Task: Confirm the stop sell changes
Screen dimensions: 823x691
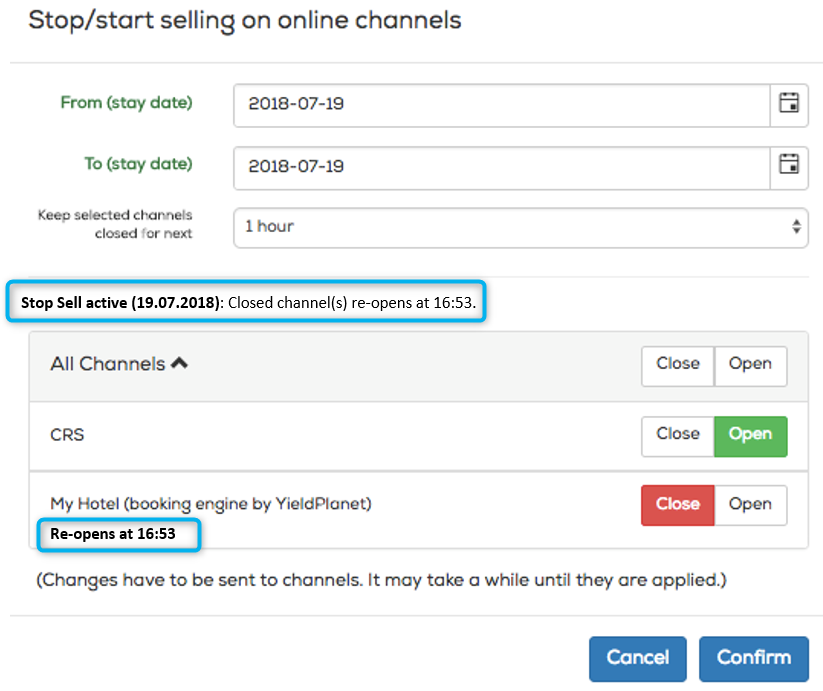Action: (753, 658)
